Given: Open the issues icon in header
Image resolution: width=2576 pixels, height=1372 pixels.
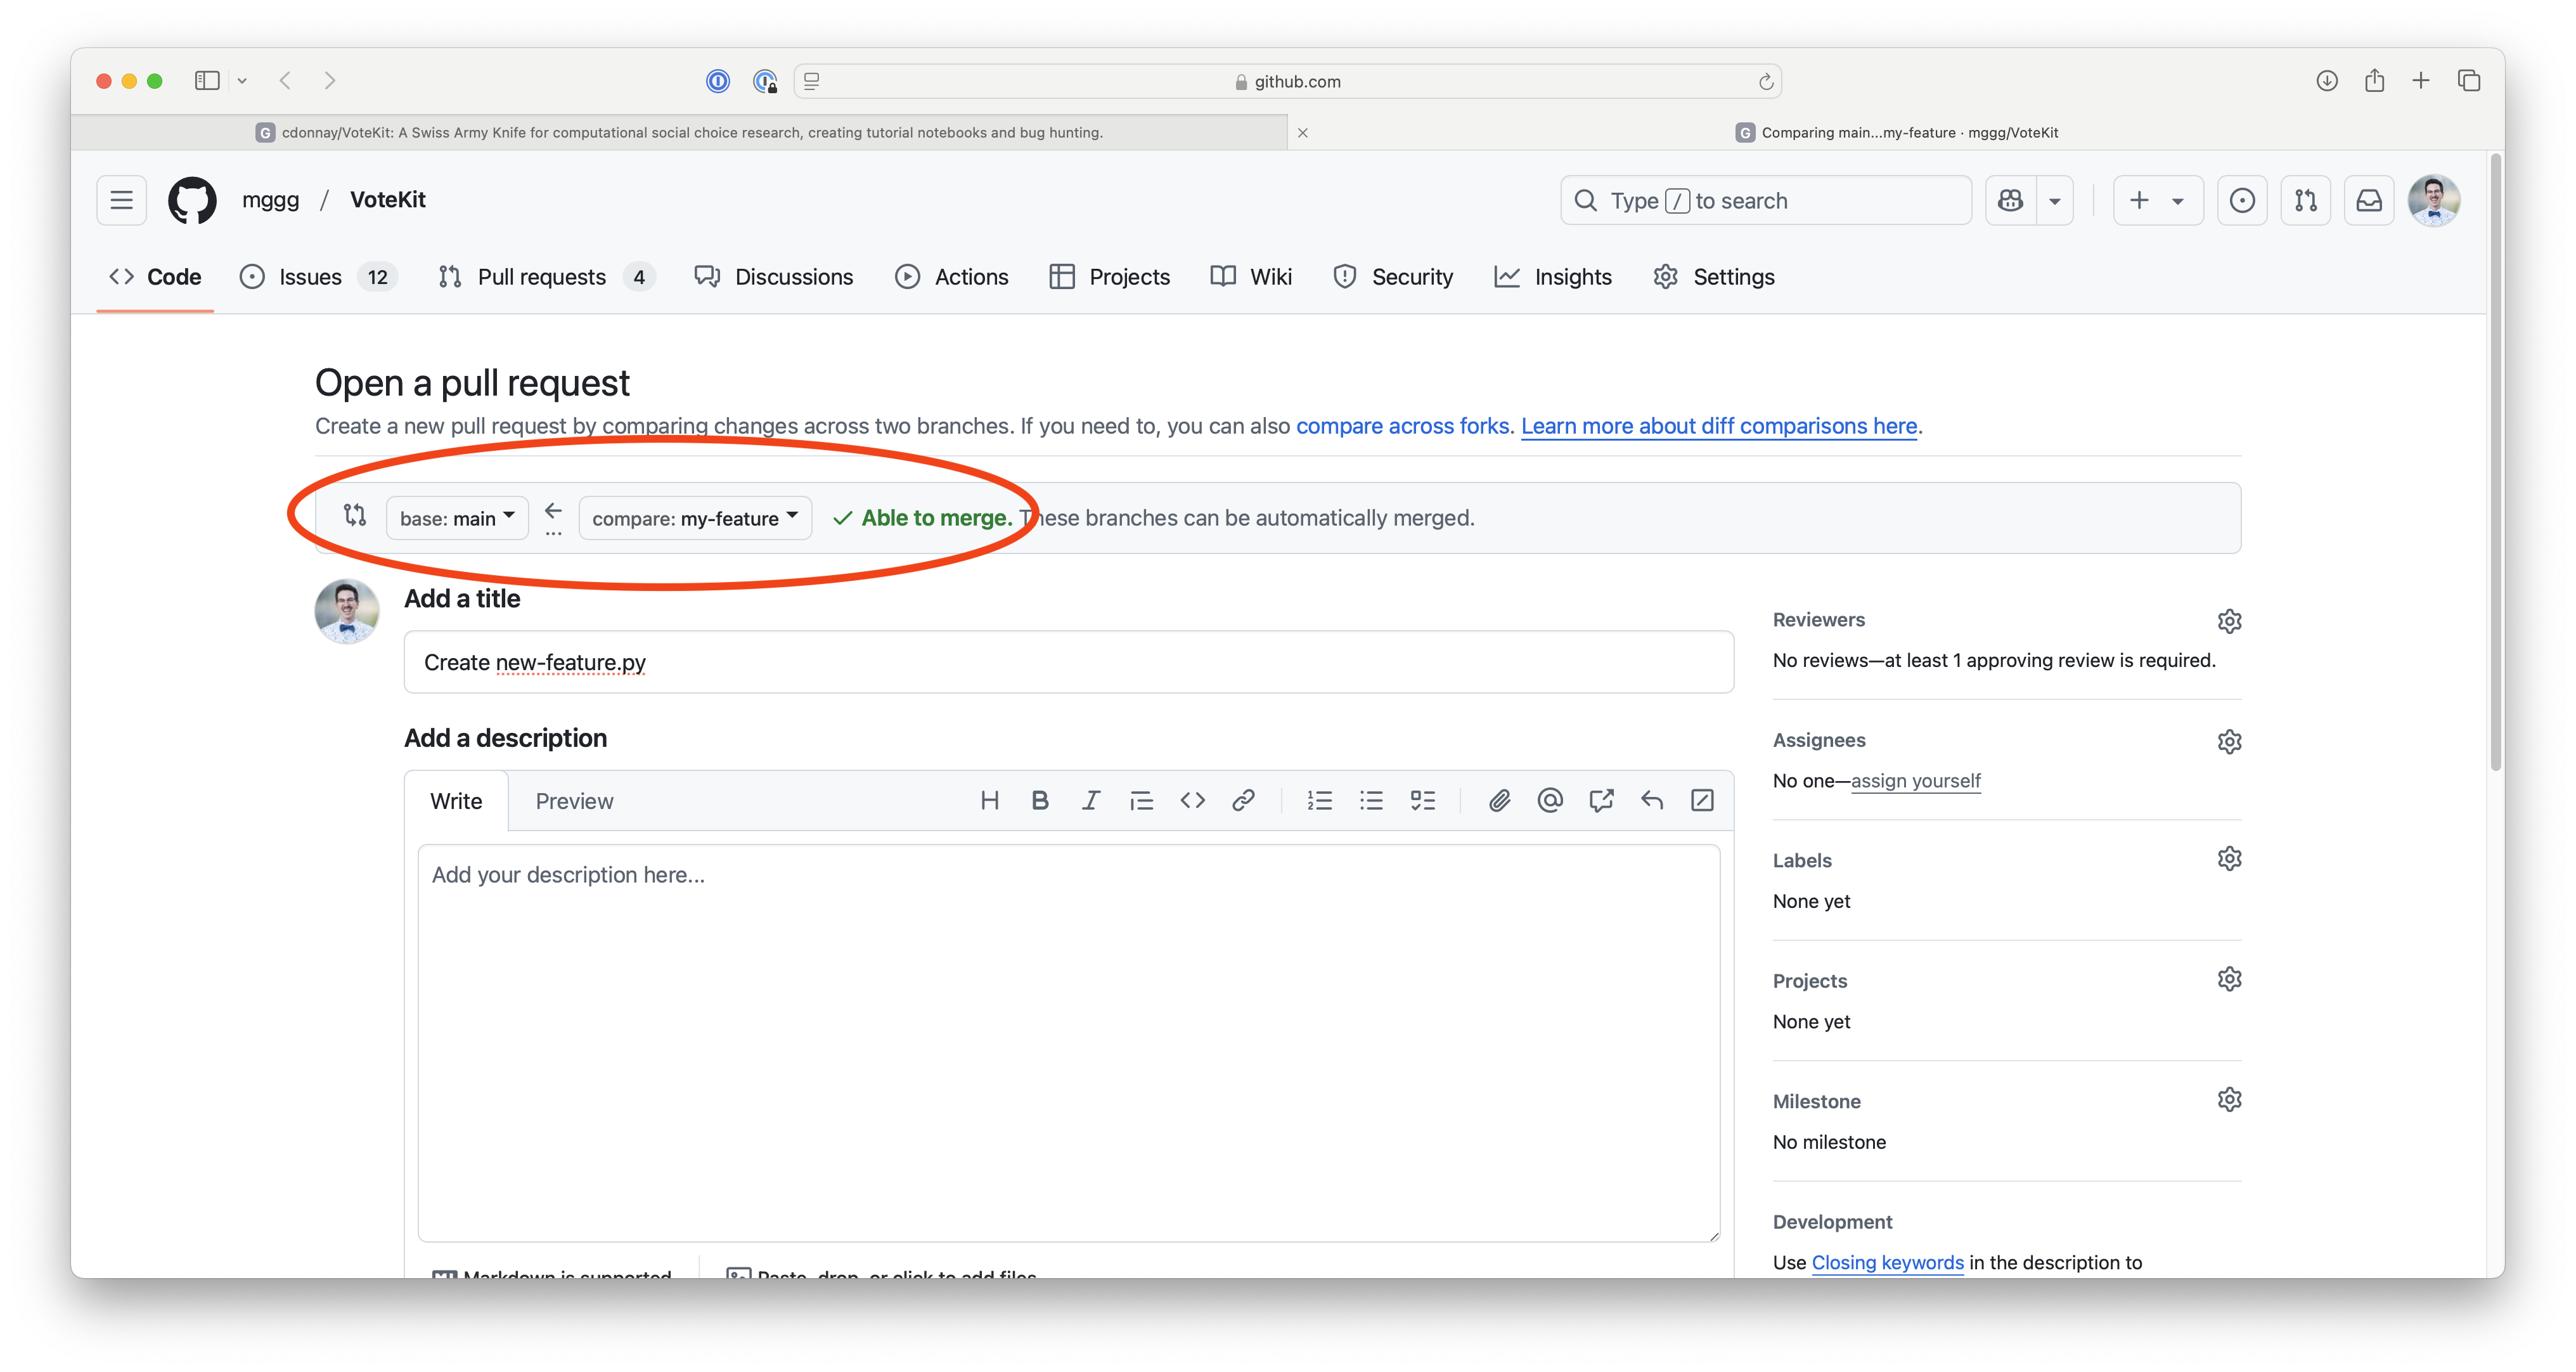Looking at the screenshot, I should 2242,200.
